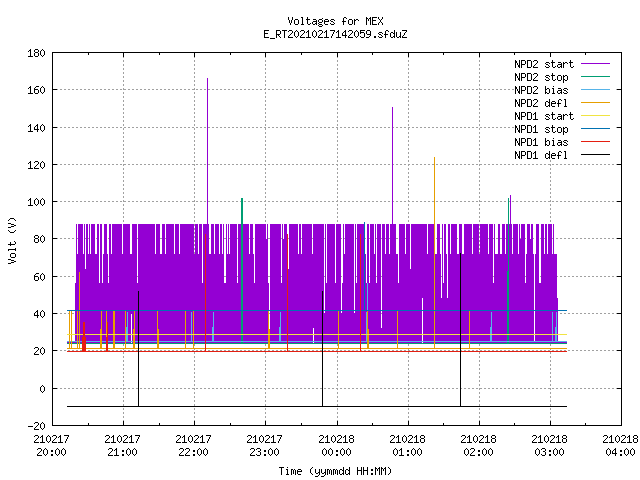Click the "NPD1 bias" legend label

coord(541,142)
